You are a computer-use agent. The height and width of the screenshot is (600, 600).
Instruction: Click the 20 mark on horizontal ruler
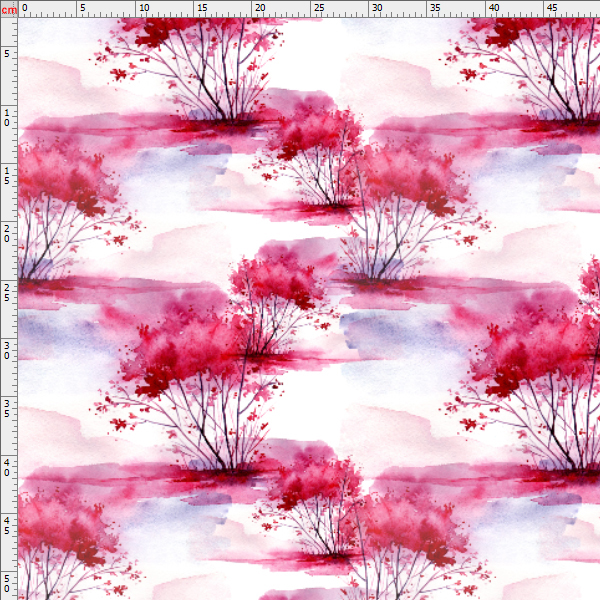260,8
